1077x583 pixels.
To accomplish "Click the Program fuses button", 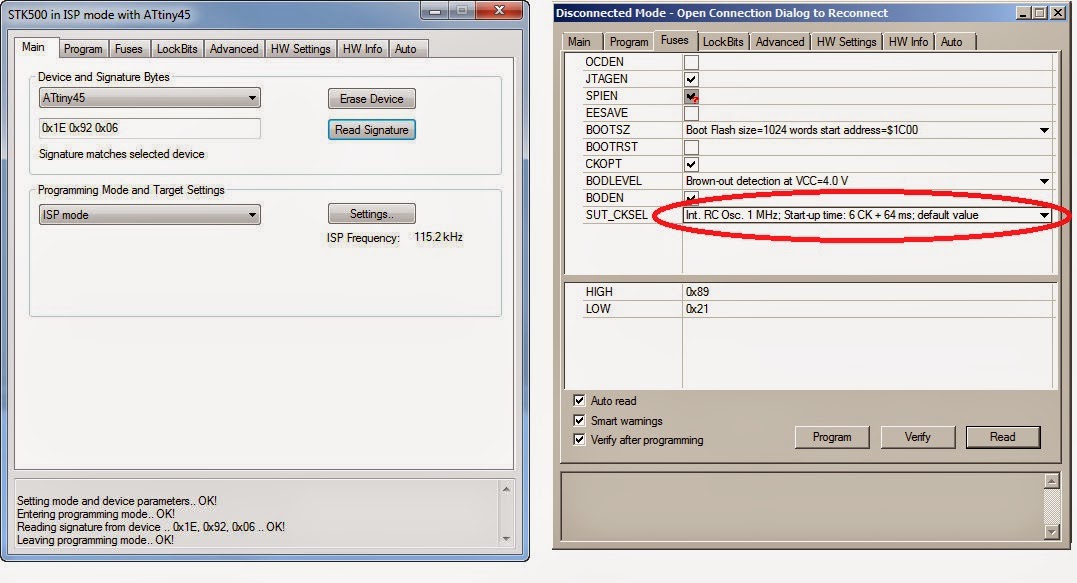I will [832, 437].
